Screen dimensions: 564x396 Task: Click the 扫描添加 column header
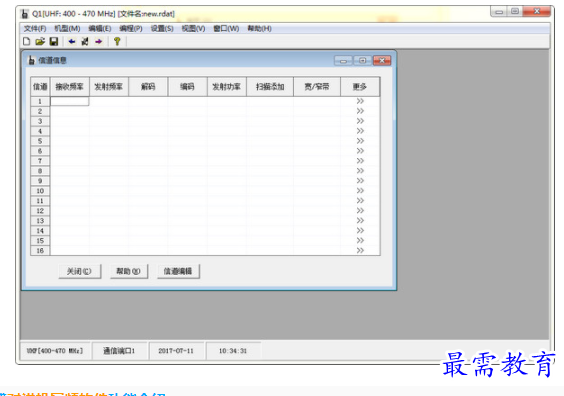(270, 87)
